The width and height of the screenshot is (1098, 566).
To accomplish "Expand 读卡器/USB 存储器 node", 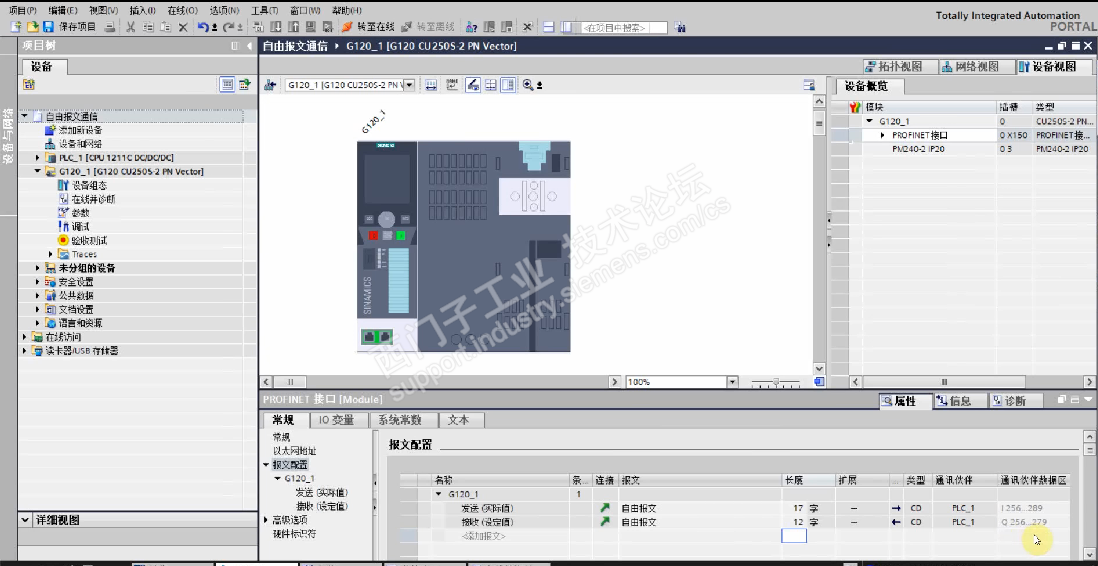I will [x=26, y=350].
